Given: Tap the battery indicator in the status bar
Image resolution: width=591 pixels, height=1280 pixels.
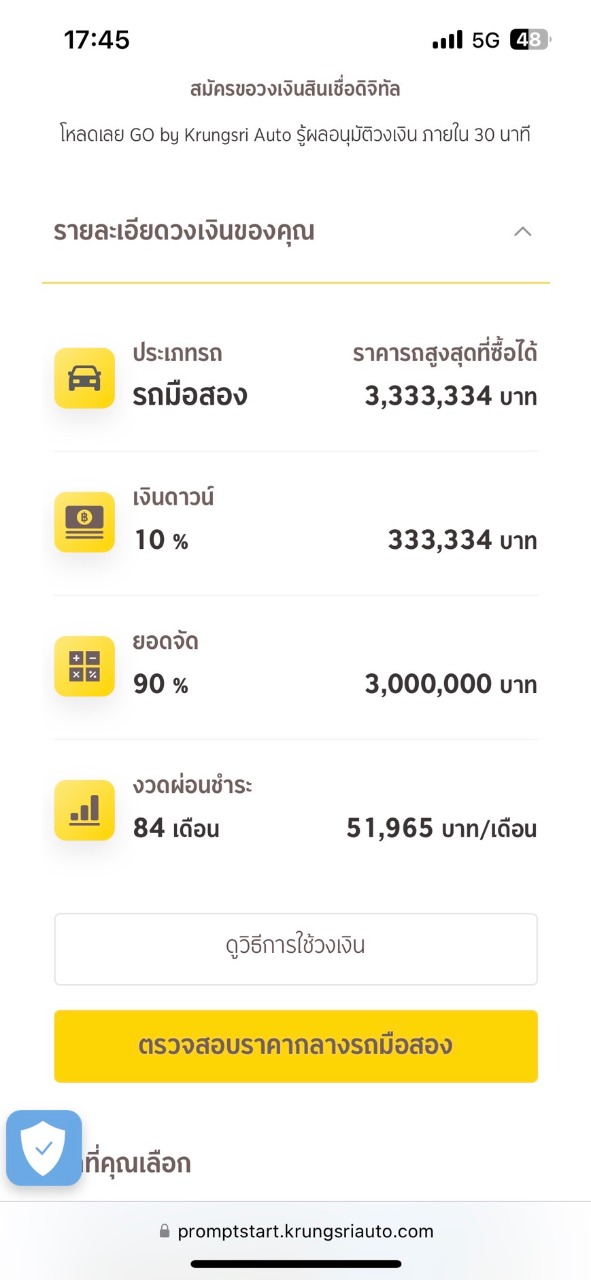Looking at the screenshot, I should (x=529, y=40).
